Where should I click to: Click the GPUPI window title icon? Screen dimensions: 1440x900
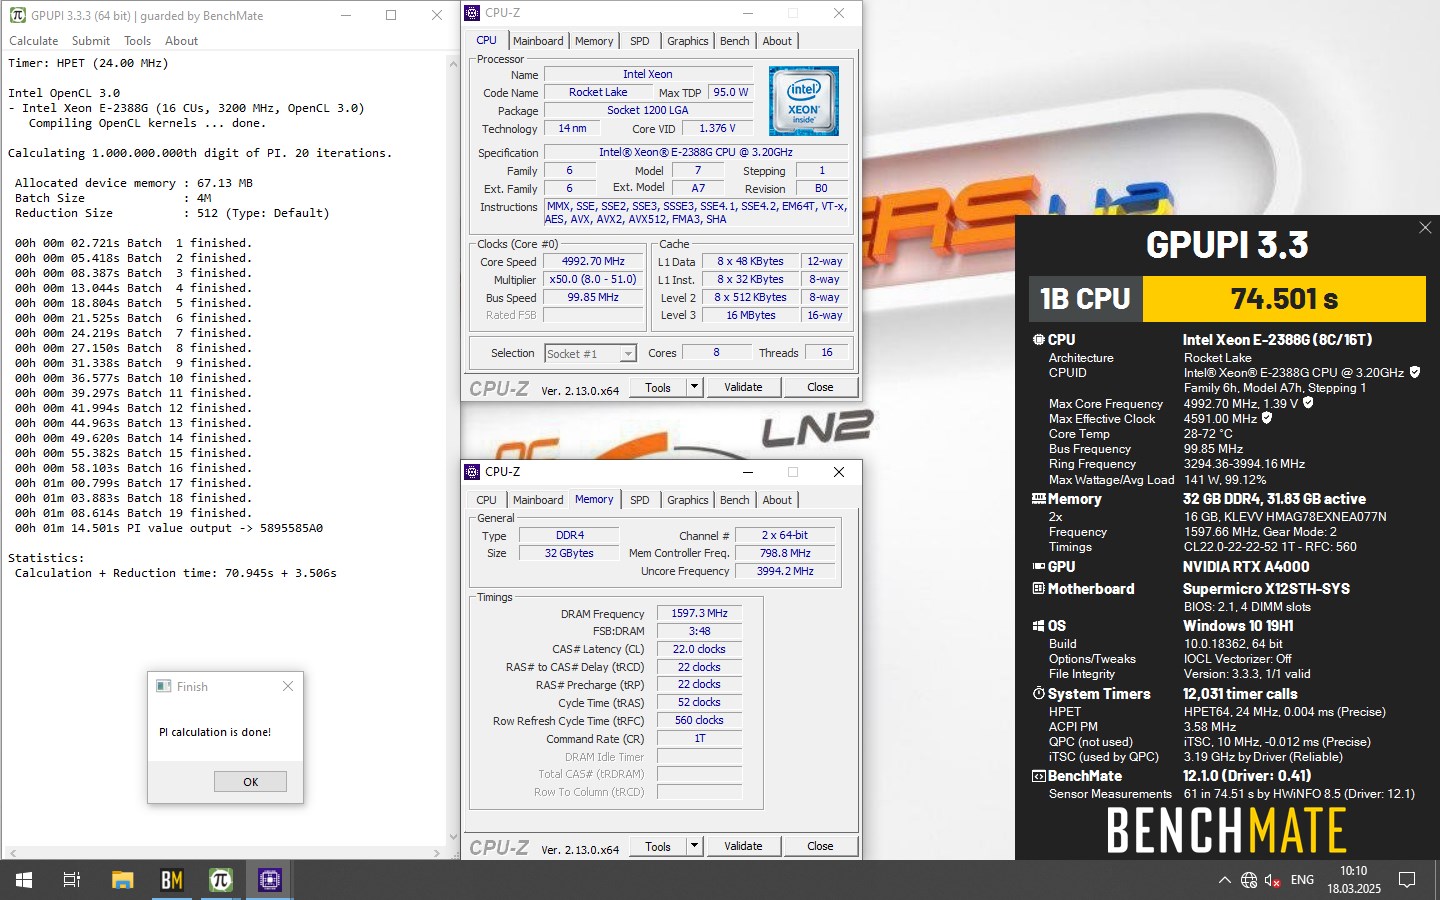(x=18, y=15)
